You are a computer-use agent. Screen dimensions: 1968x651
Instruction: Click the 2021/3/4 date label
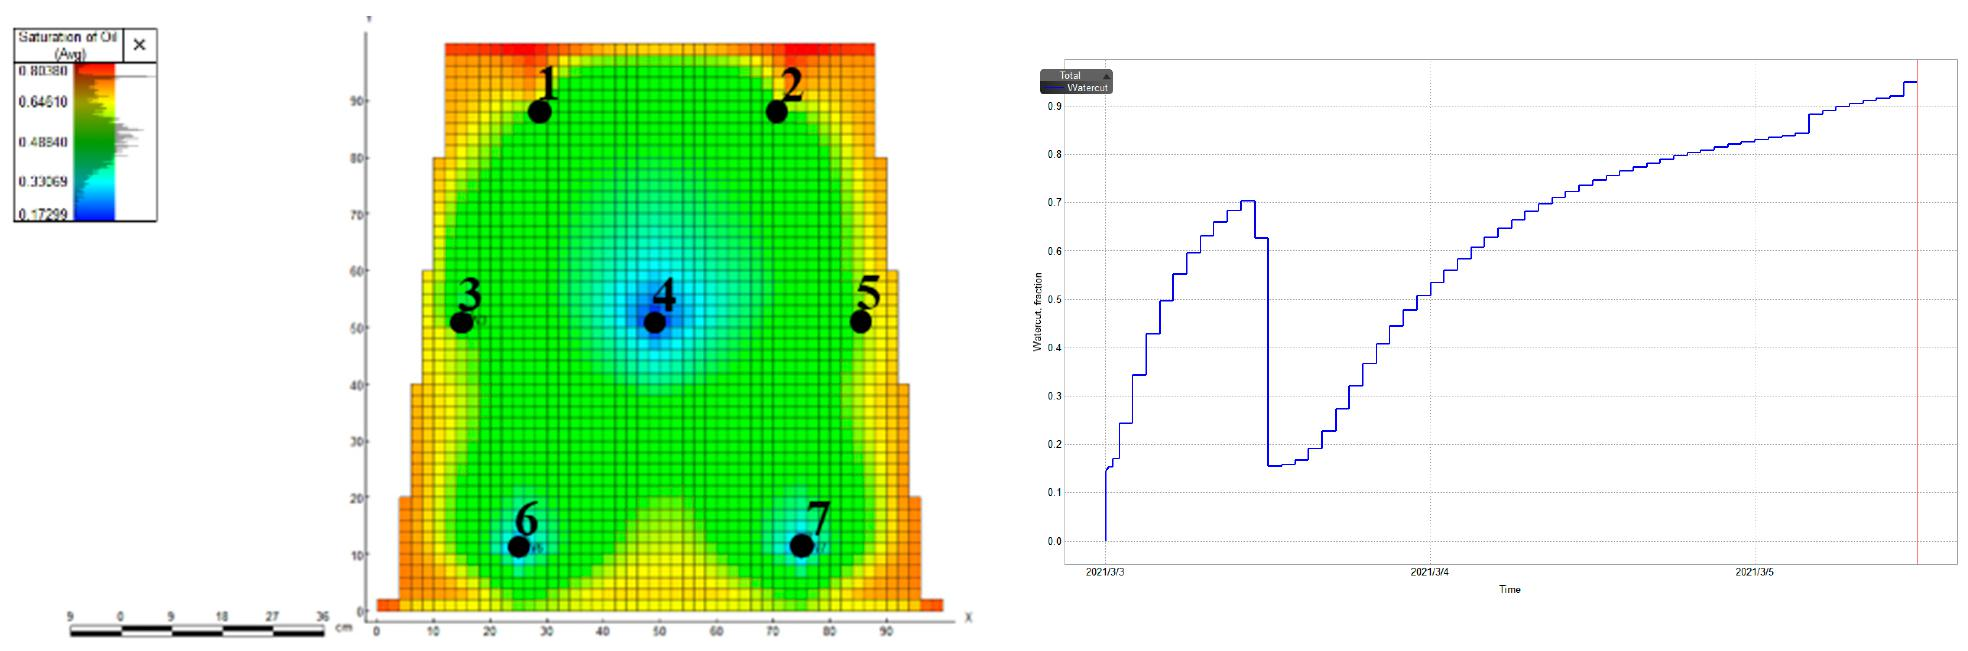1430,572
